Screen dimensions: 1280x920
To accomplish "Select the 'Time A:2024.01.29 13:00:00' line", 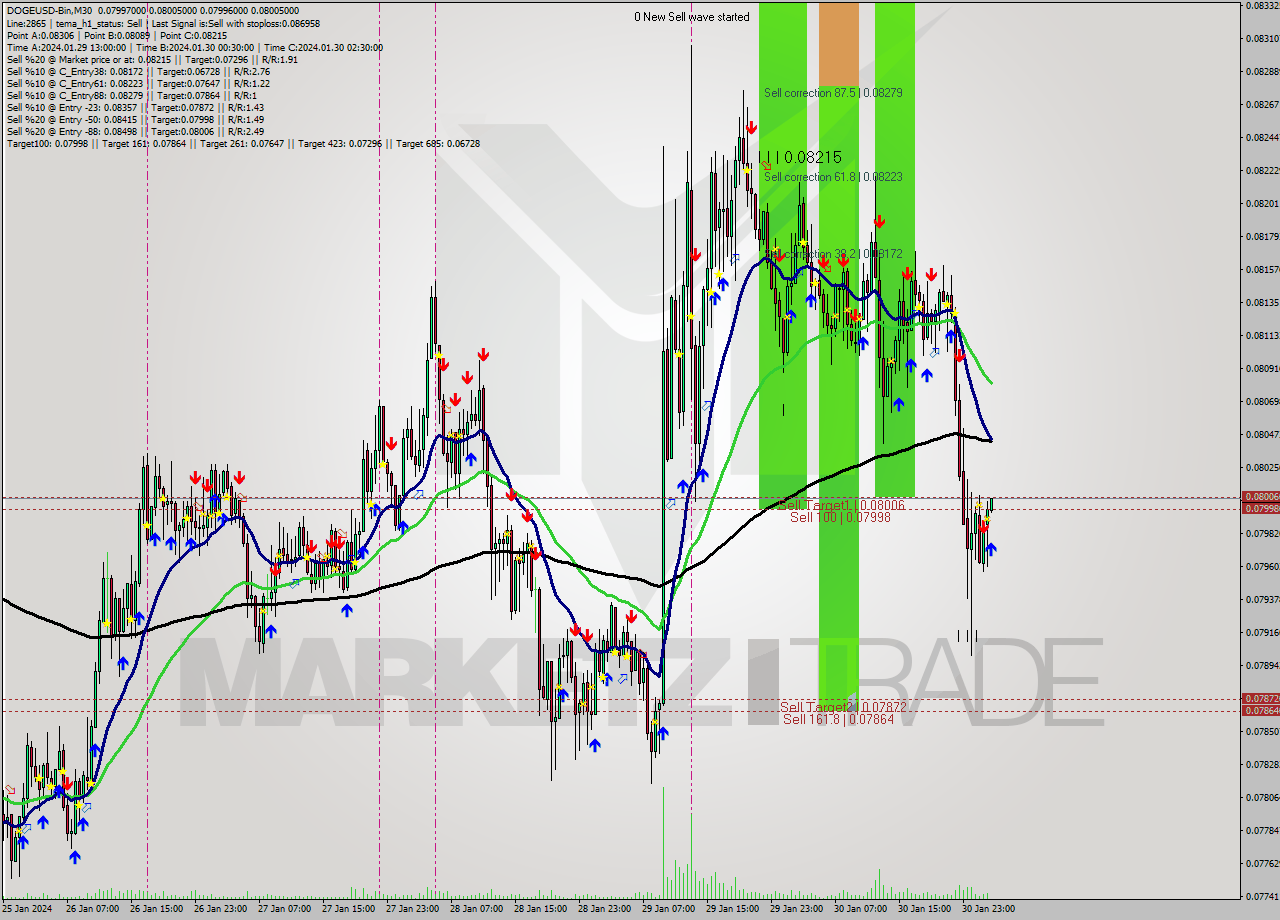I will pos(194,47).
